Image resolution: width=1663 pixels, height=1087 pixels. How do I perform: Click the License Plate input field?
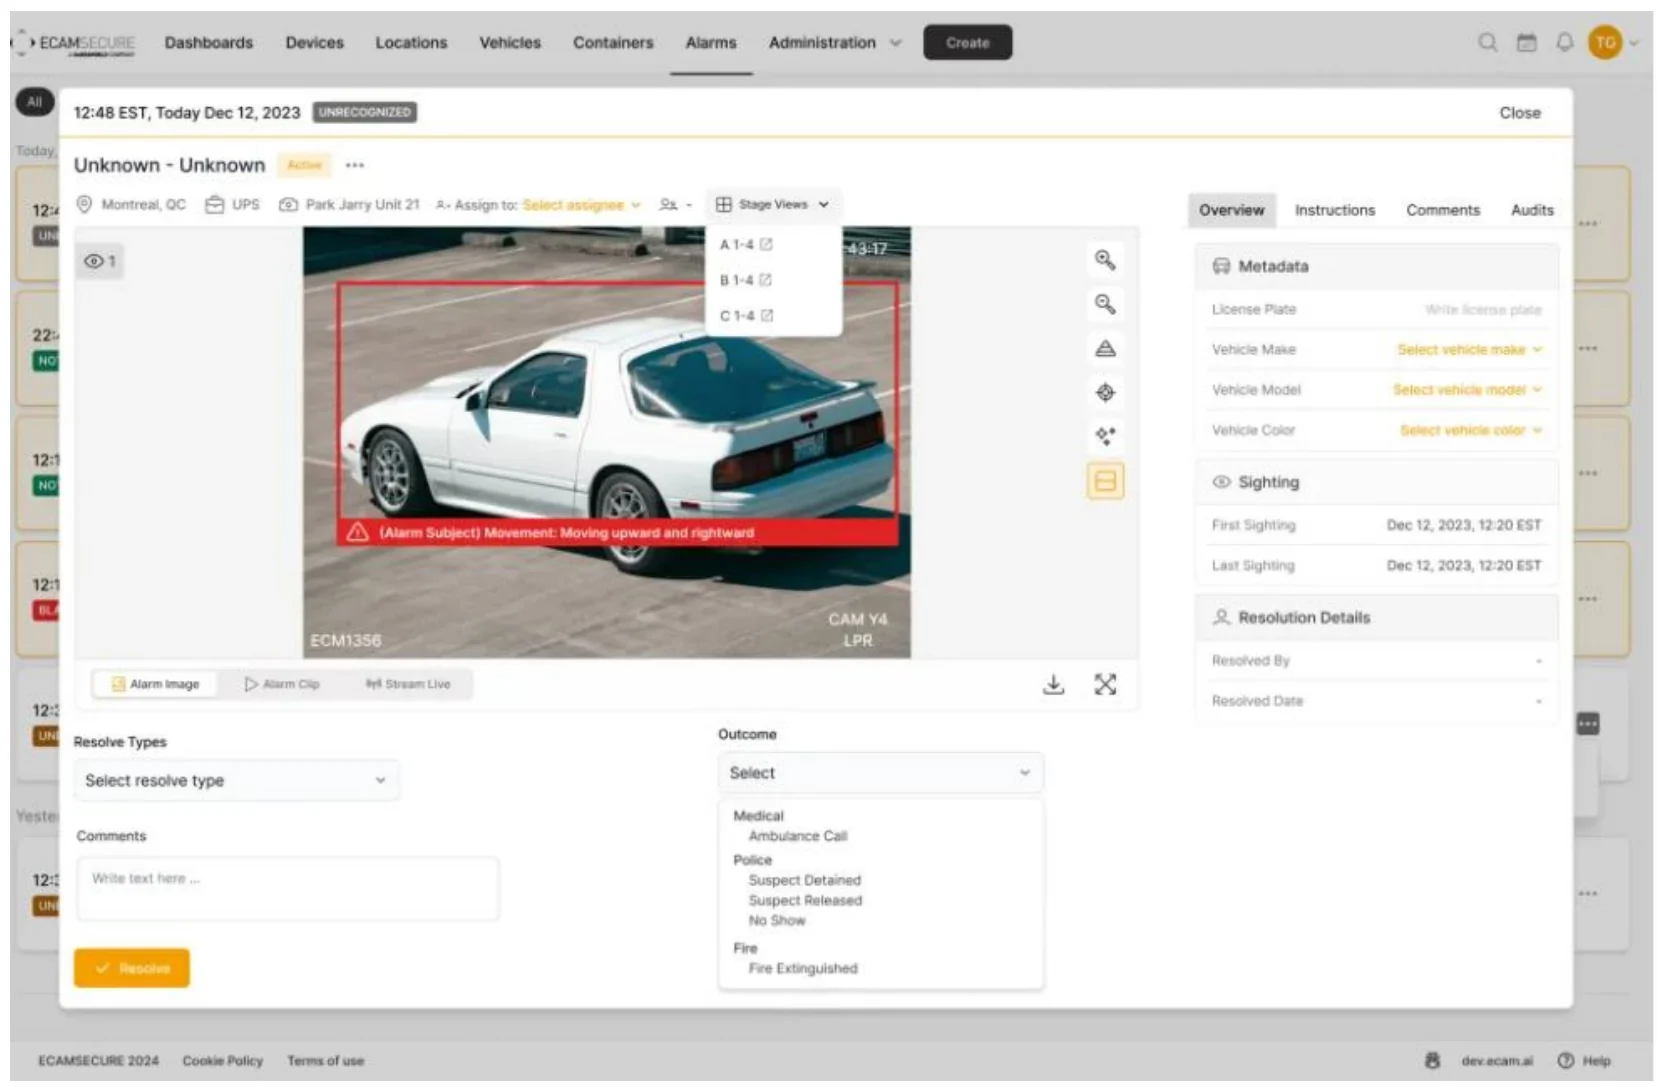1482,310
